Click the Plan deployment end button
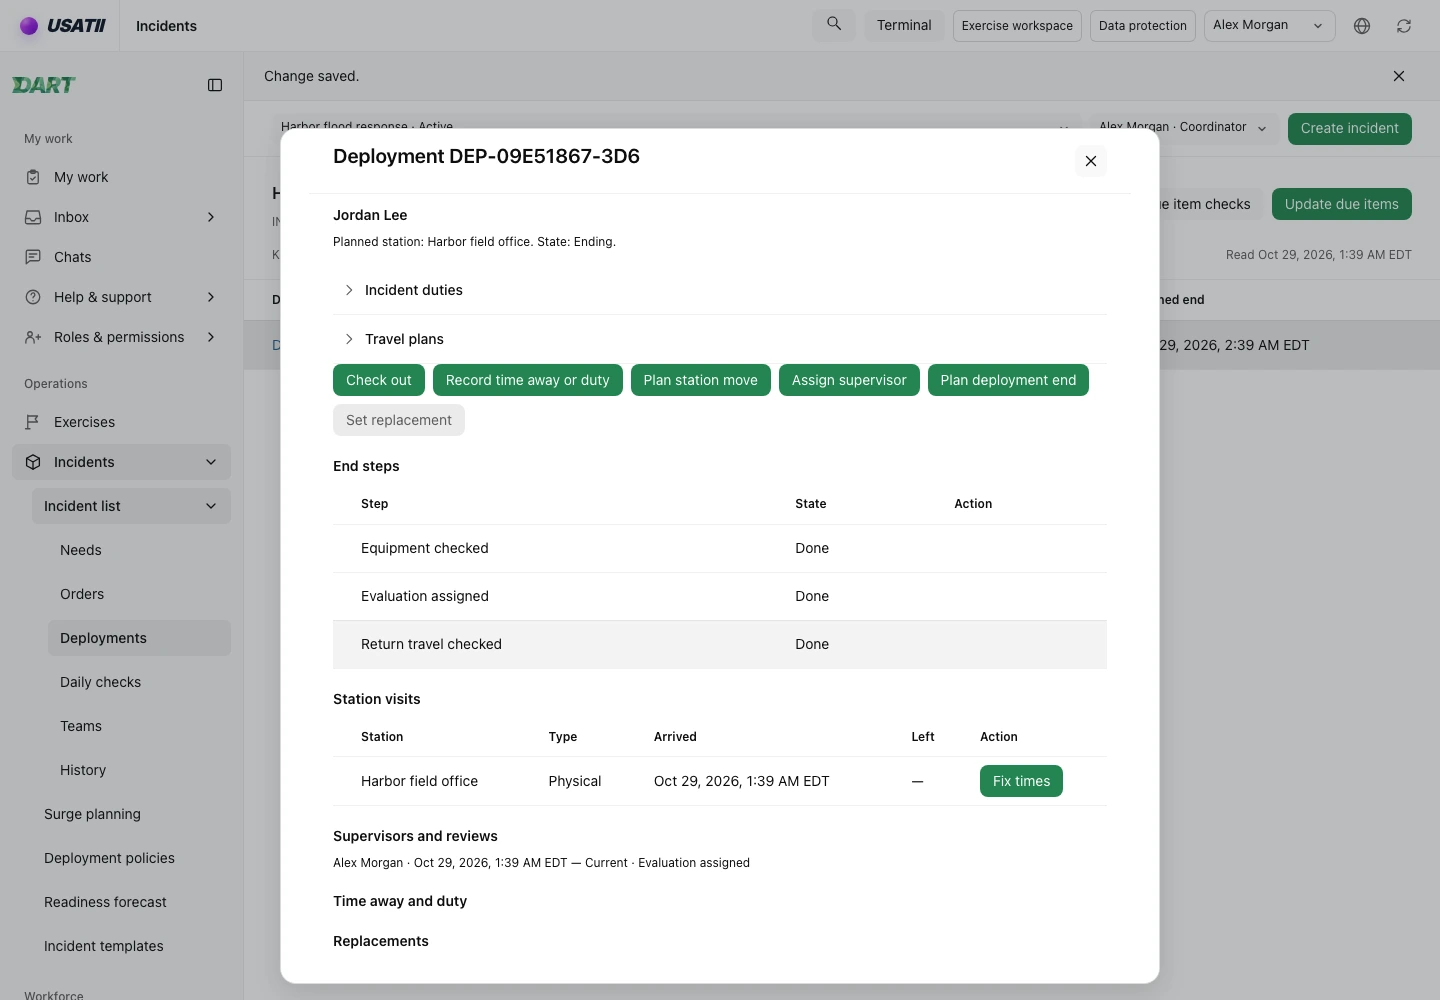The image size is (1440, 1000). (x=1008, y=380)
